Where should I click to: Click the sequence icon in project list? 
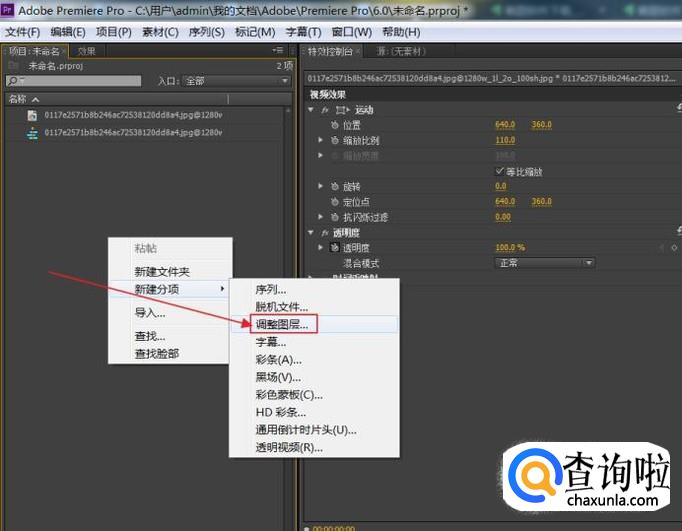click(32, 134)
